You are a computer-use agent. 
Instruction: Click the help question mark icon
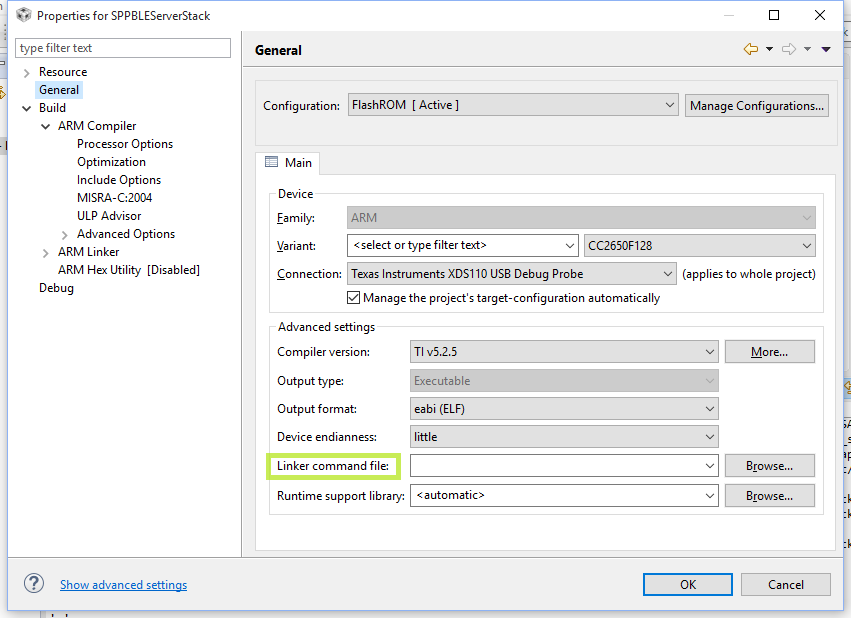(x=34, y=584)
